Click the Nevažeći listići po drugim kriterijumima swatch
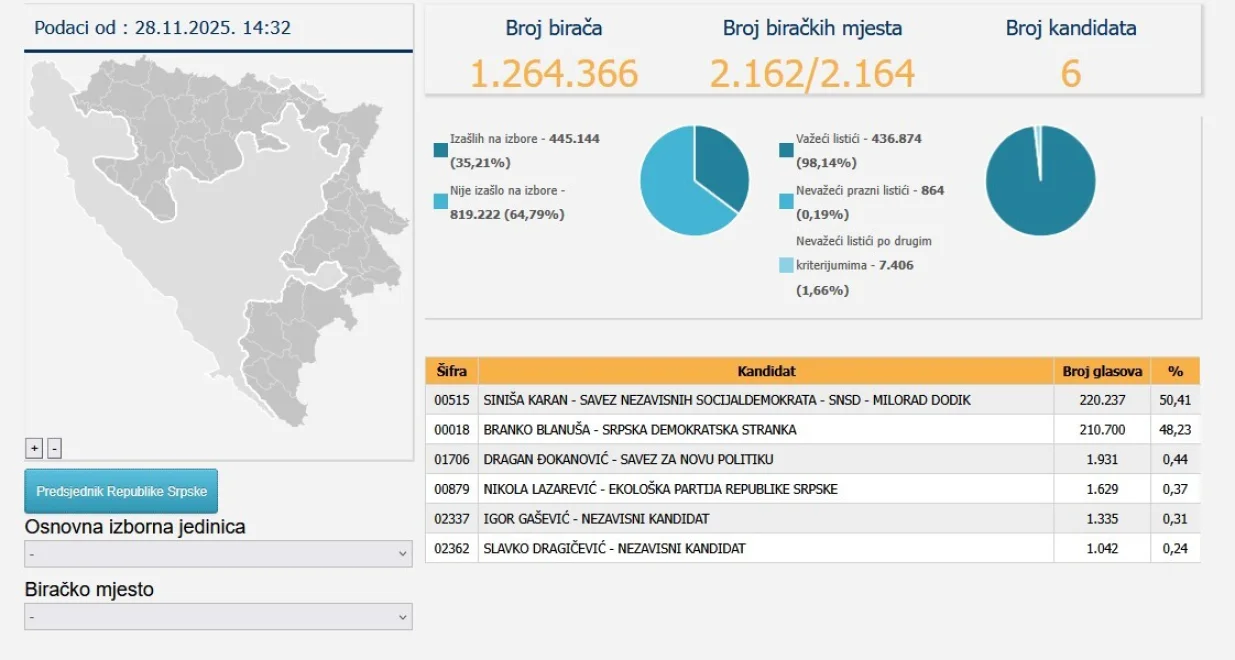This screenshot has width=1235, height=660. pyautogui.click(x=786, y=265)
